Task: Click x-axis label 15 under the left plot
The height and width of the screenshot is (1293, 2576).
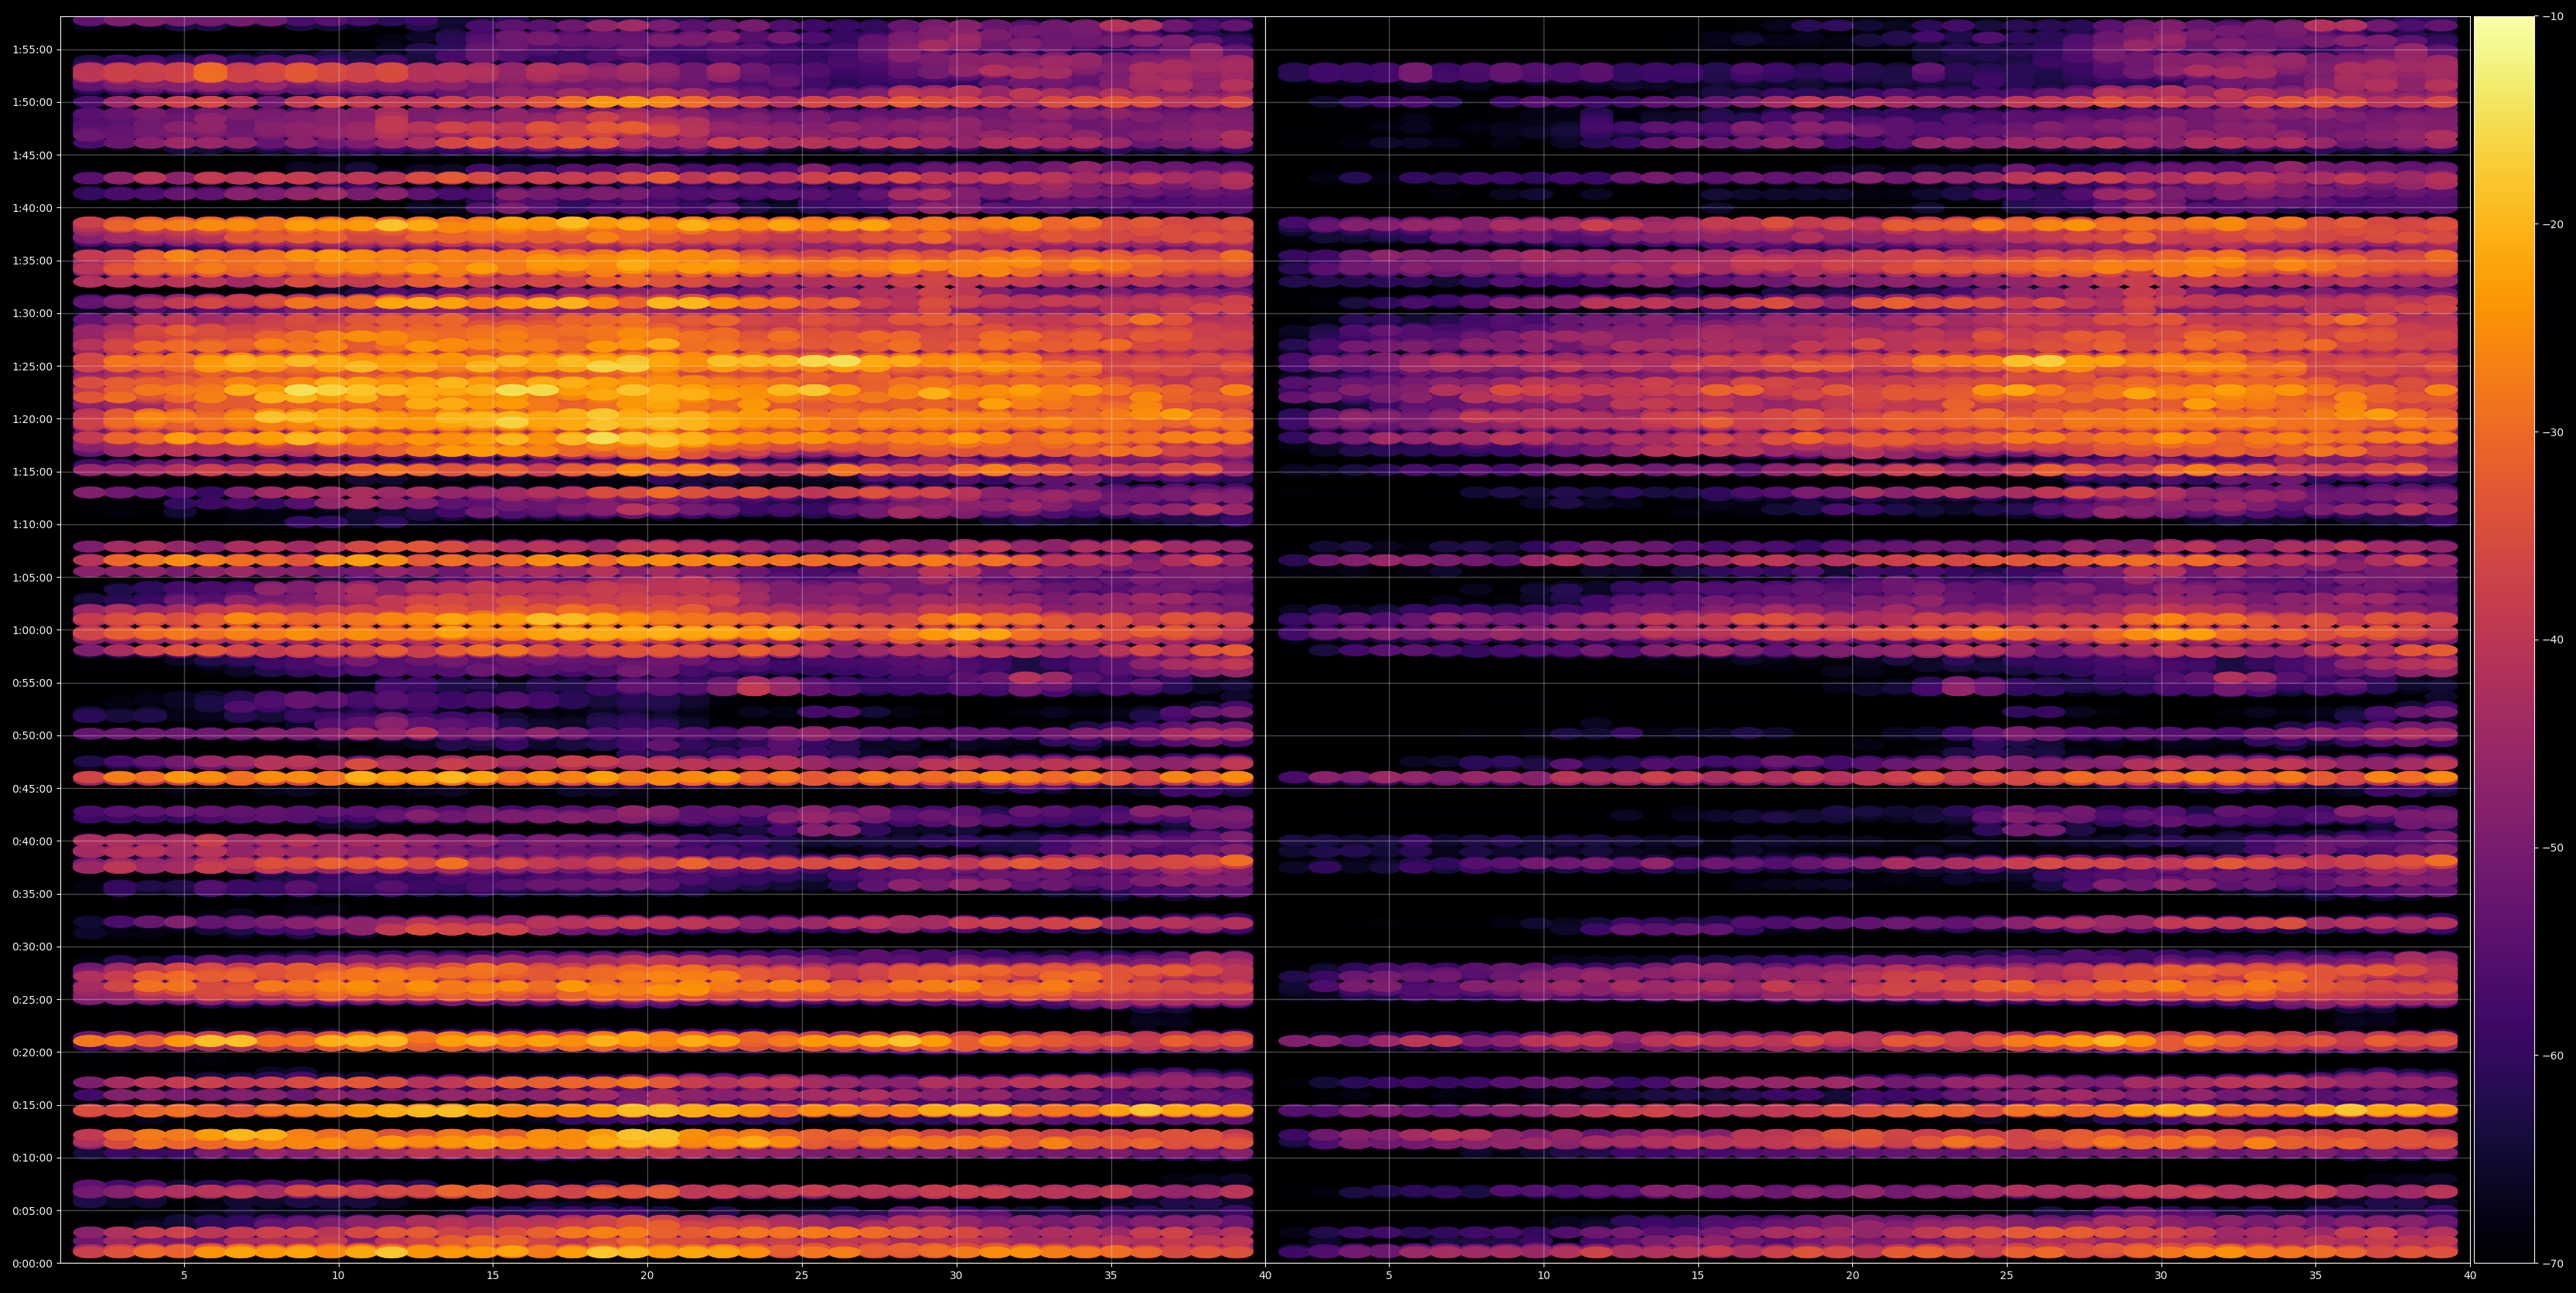Action: pyautogui.click(x=493, y=1276)
